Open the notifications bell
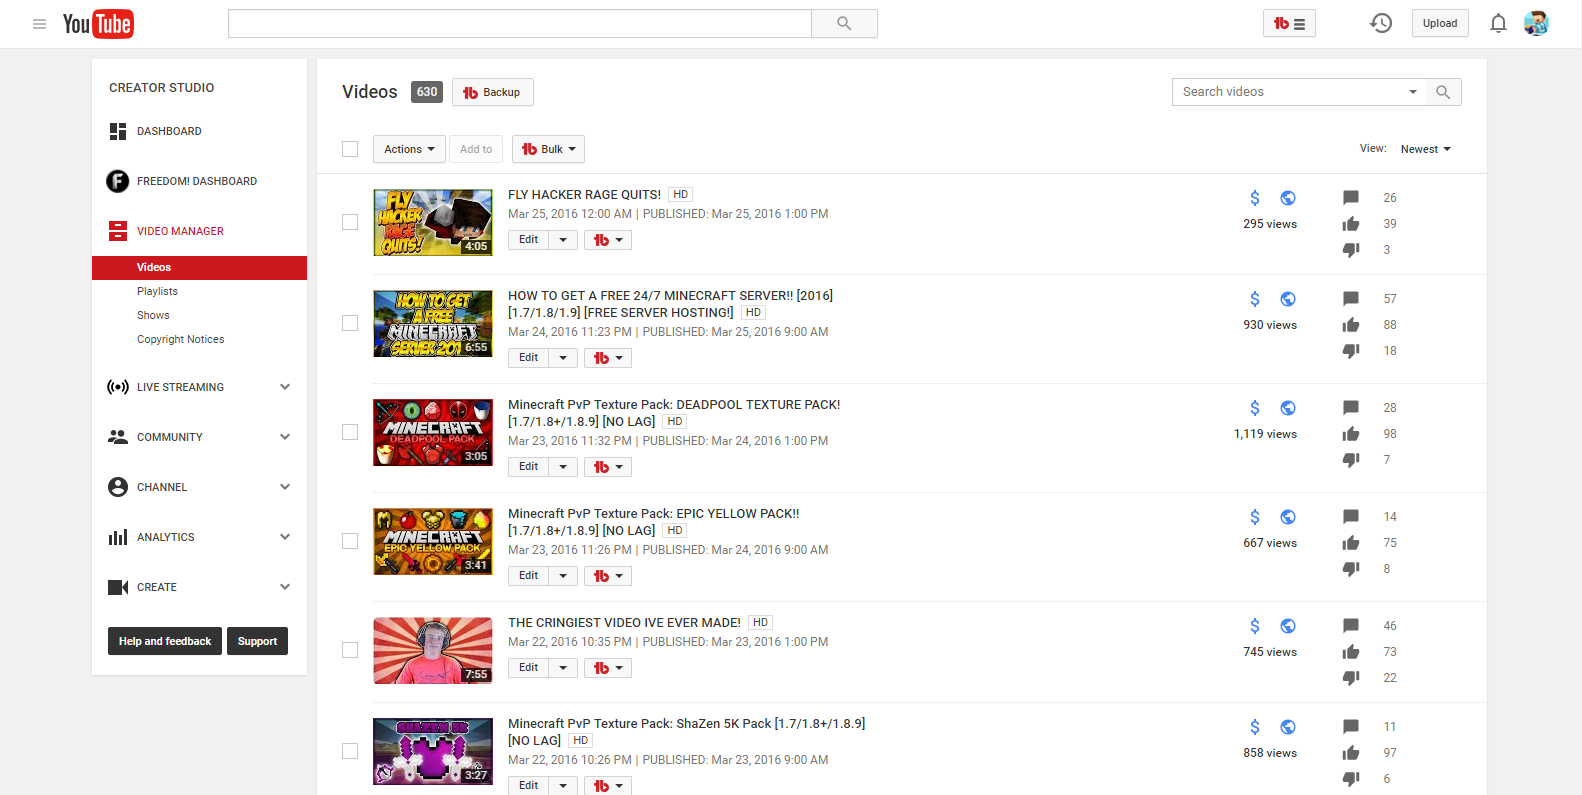 (x=1498, y=23)
